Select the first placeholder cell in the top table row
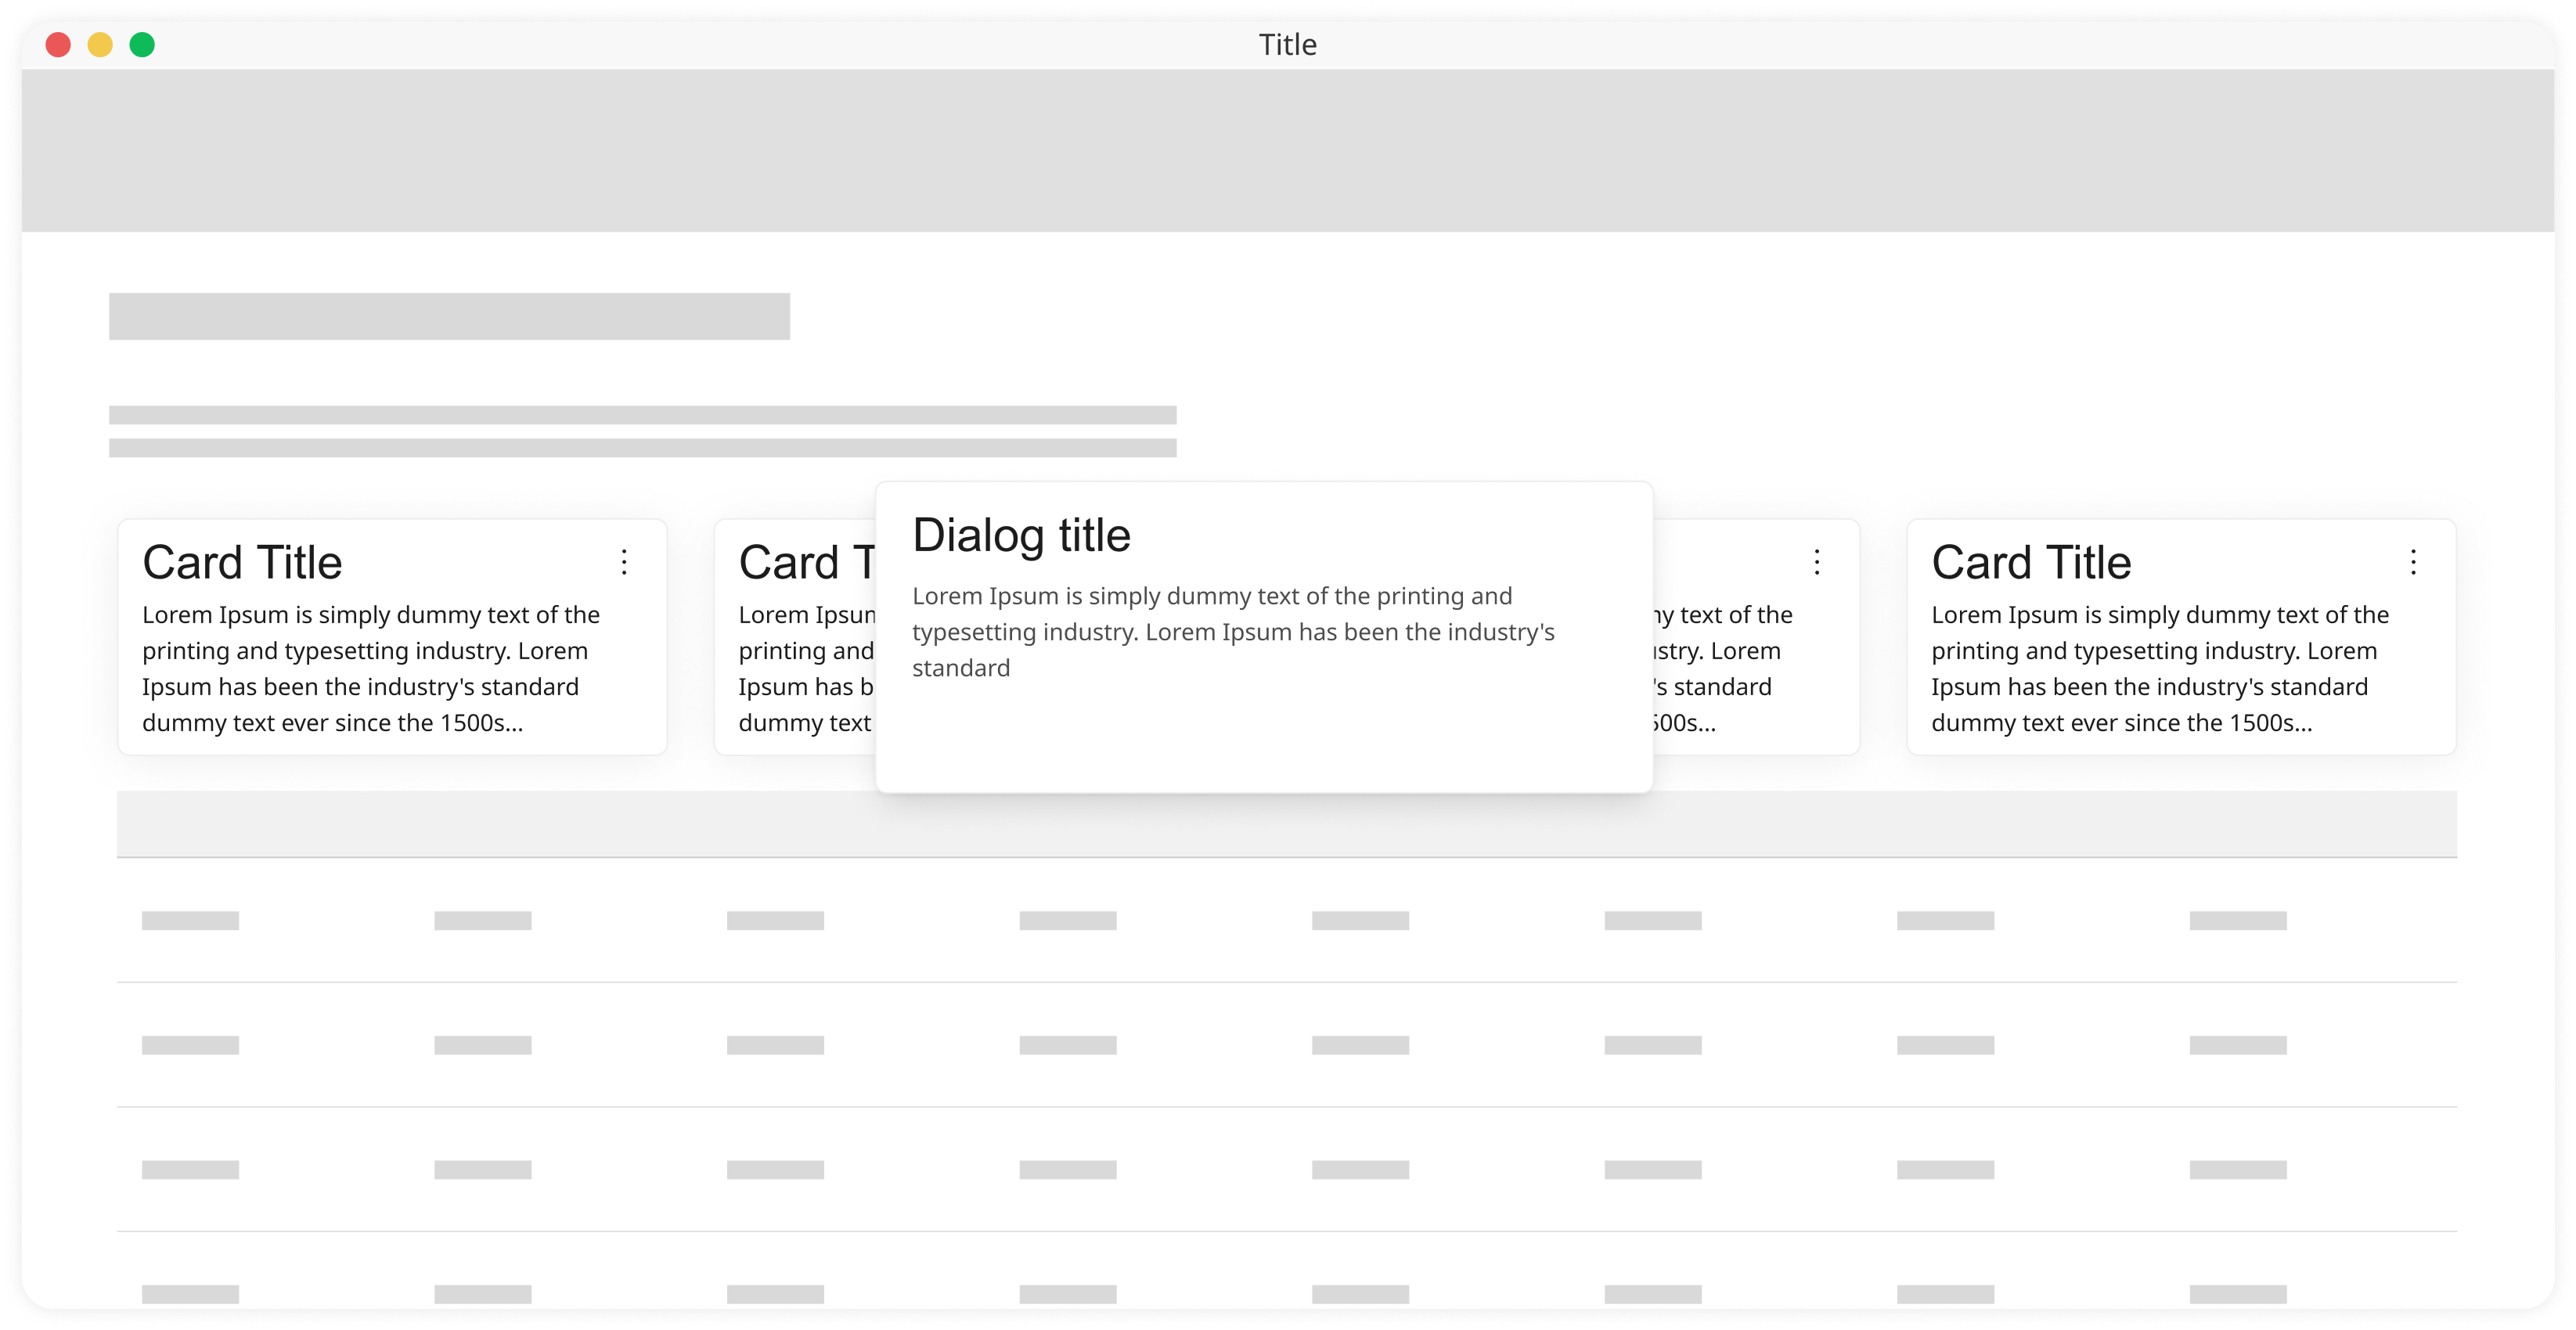The height and width of the screenshot is (1330, 2576). click(190, 920)
